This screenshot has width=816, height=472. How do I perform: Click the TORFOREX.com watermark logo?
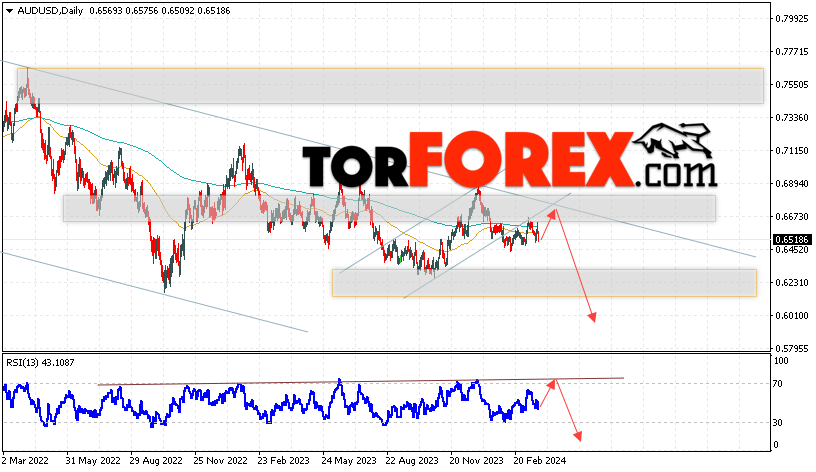(510, 159)
